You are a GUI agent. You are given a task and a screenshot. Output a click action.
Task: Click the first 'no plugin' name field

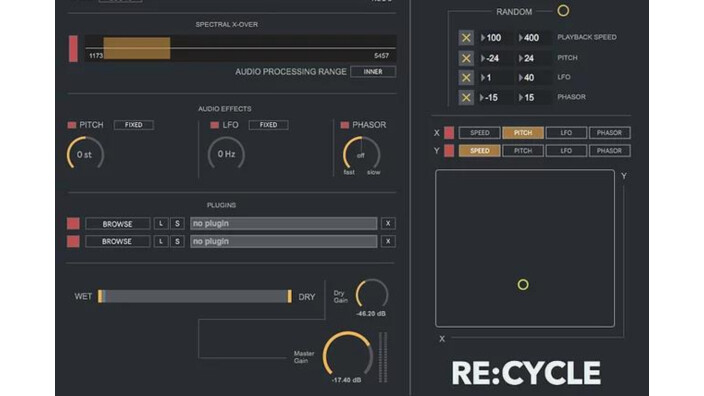click(x=283, y=224)
